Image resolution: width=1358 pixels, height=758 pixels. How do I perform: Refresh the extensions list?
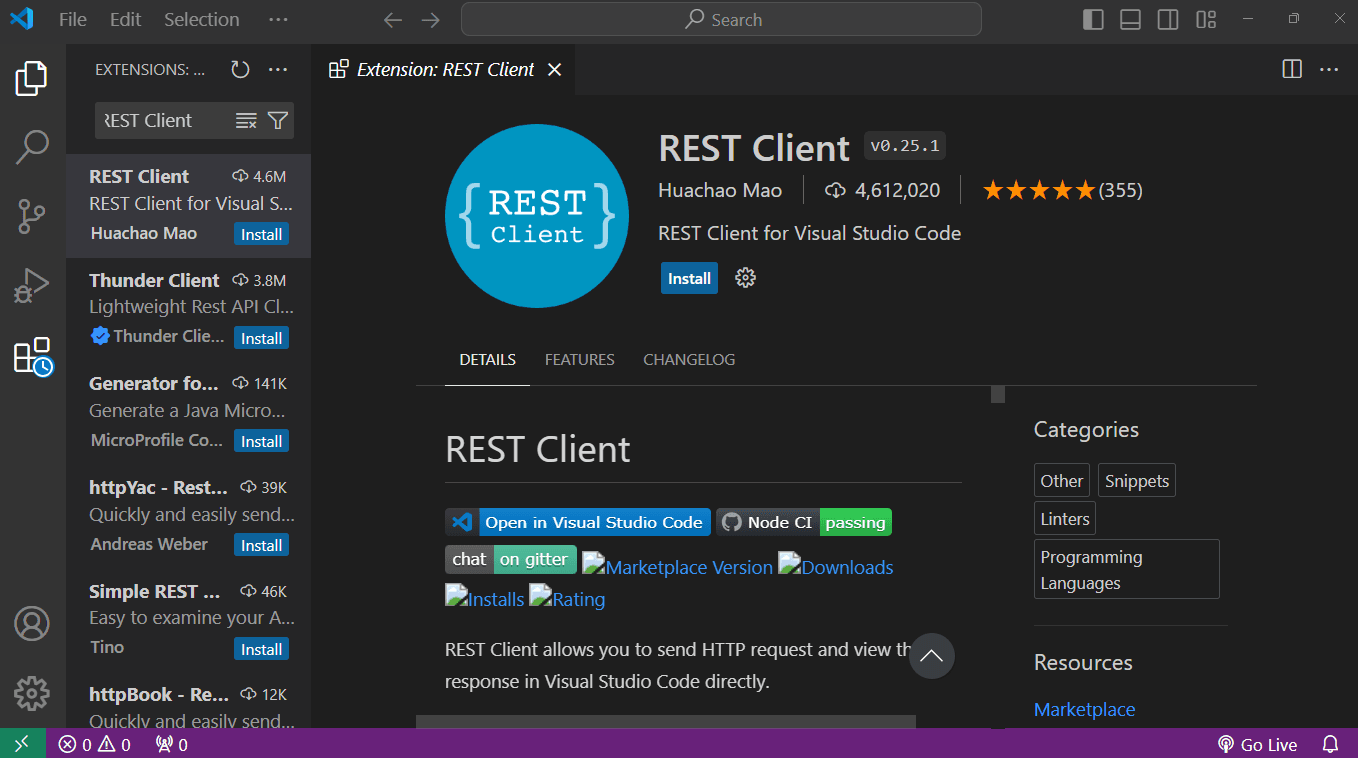[239, 69]
